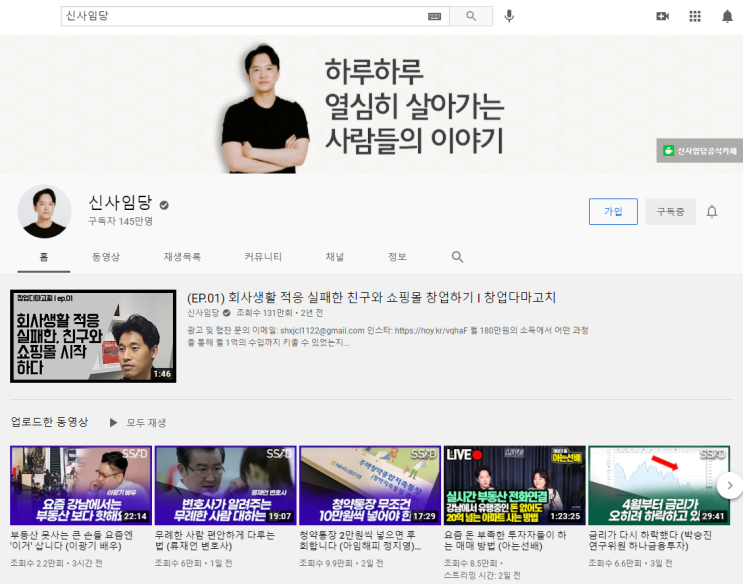
Task: Open the 19:07 변호사 video thumbnail
Action: pos(226,485)
